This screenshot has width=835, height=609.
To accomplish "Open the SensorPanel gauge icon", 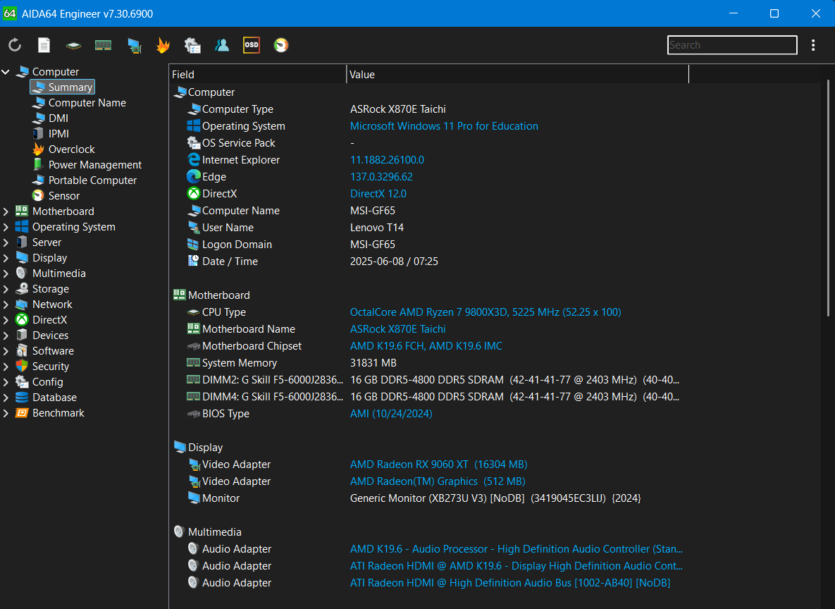I will [281, 45].
